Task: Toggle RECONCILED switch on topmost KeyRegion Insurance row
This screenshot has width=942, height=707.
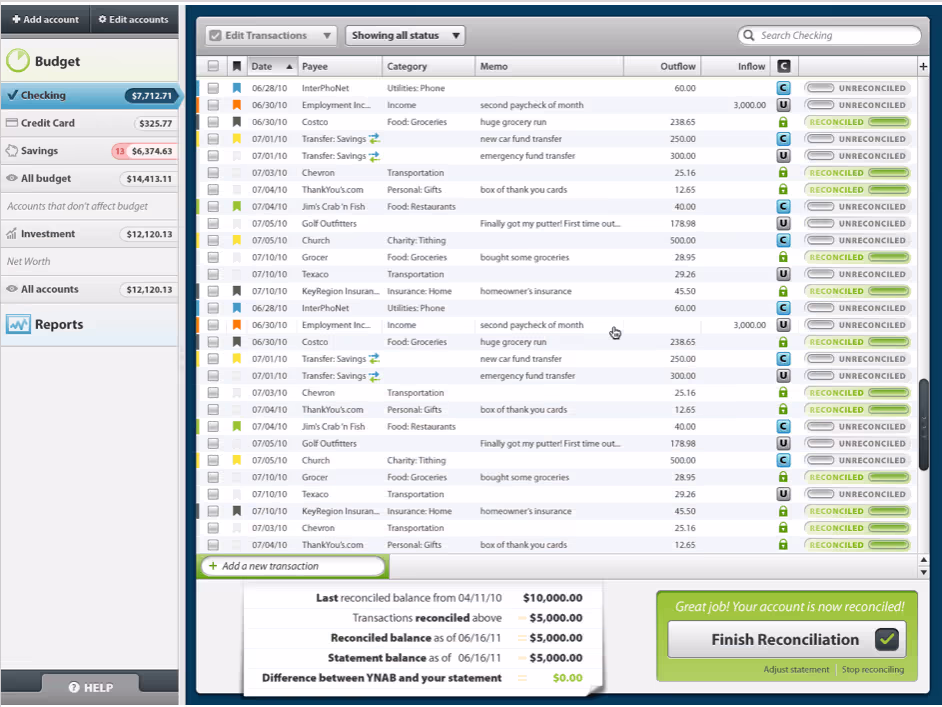Action: (x=857, y=291)
